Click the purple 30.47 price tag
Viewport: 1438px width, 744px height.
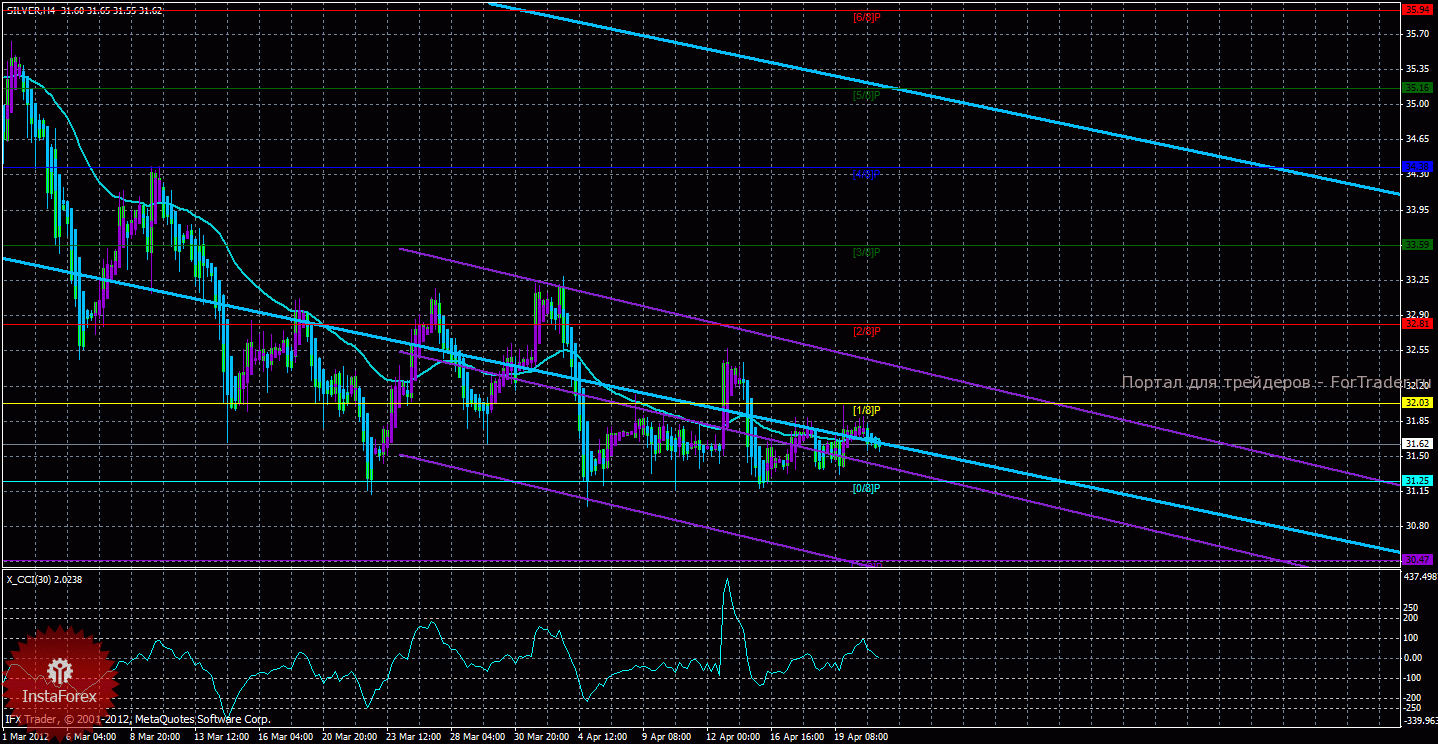[1417, 559]
